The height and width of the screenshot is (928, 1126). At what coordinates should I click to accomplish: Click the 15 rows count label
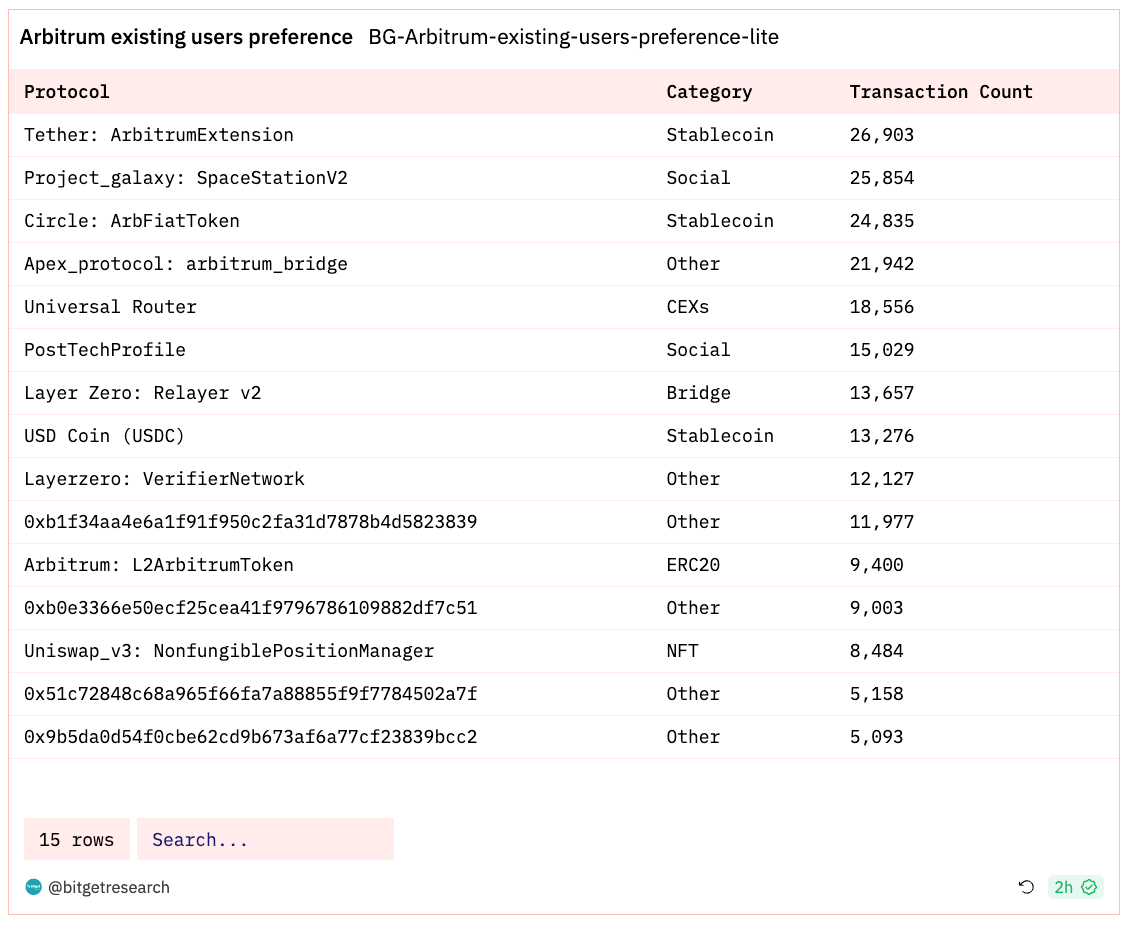(76, 839)
